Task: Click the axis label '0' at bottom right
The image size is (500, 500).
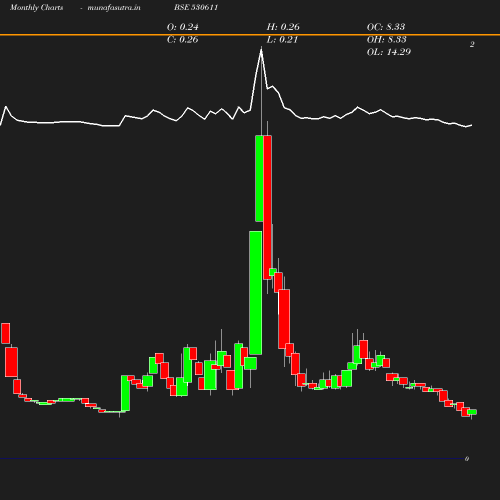Action: coord(467,459)
